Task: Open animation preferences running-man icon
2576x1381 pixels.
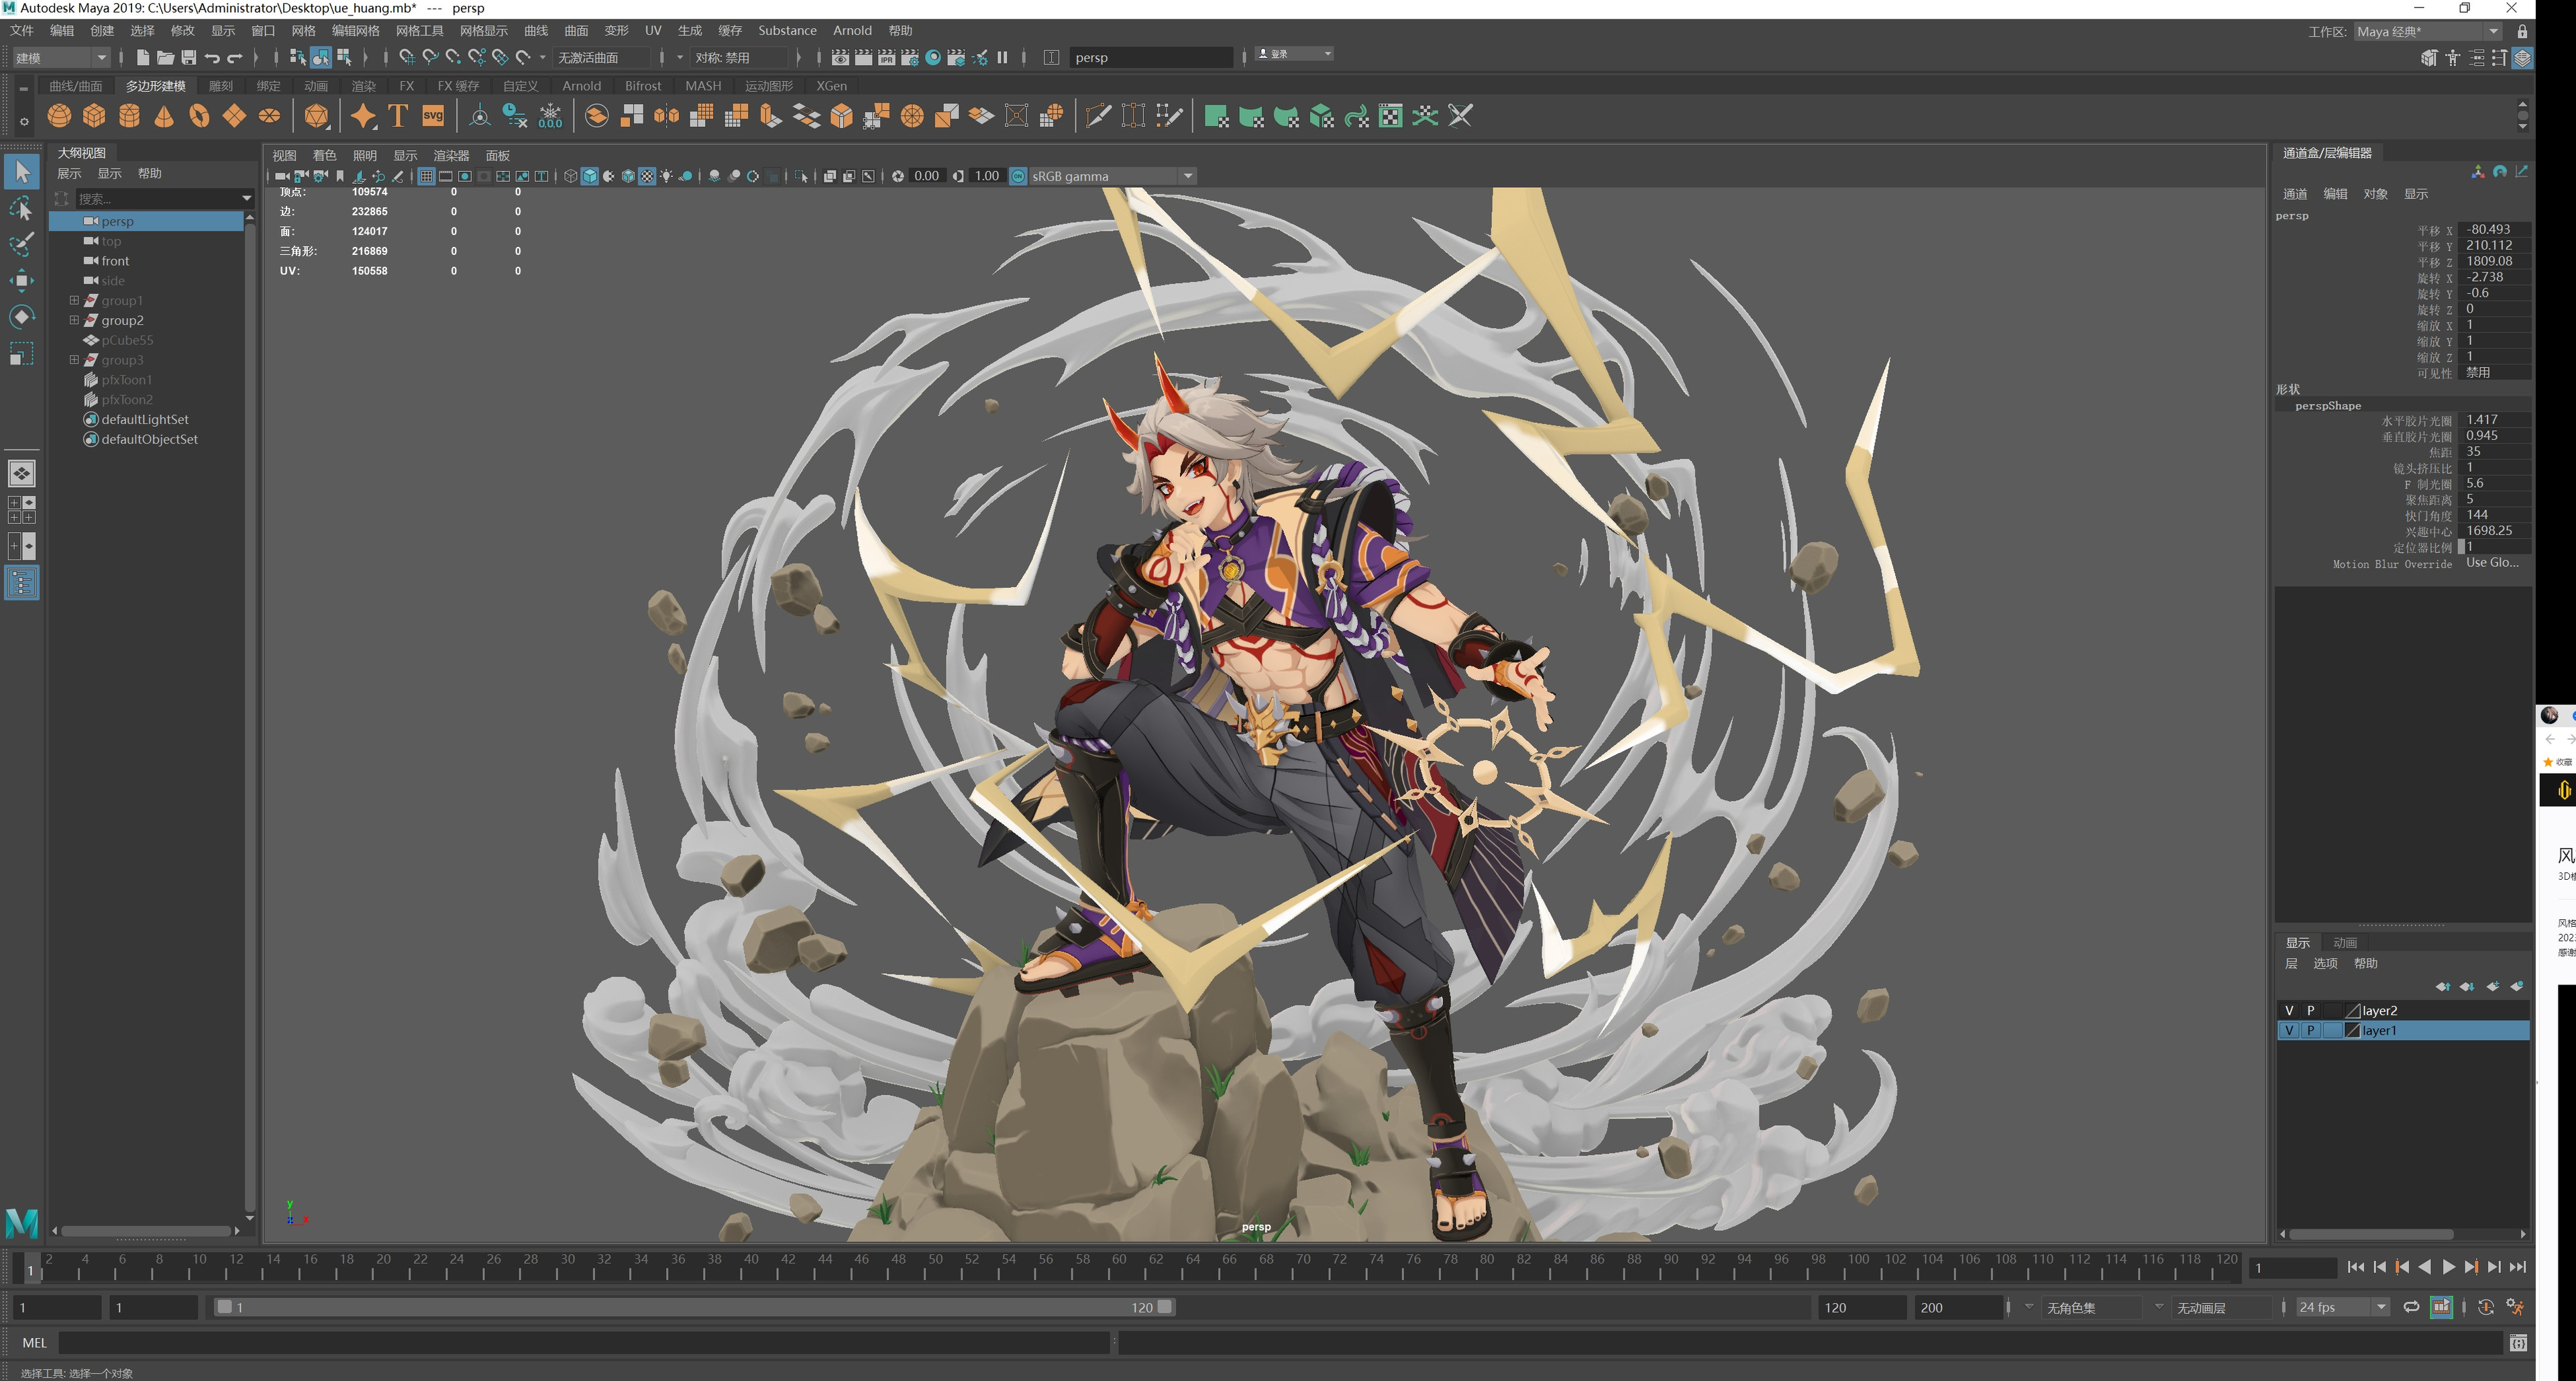Action: 2516,1307
